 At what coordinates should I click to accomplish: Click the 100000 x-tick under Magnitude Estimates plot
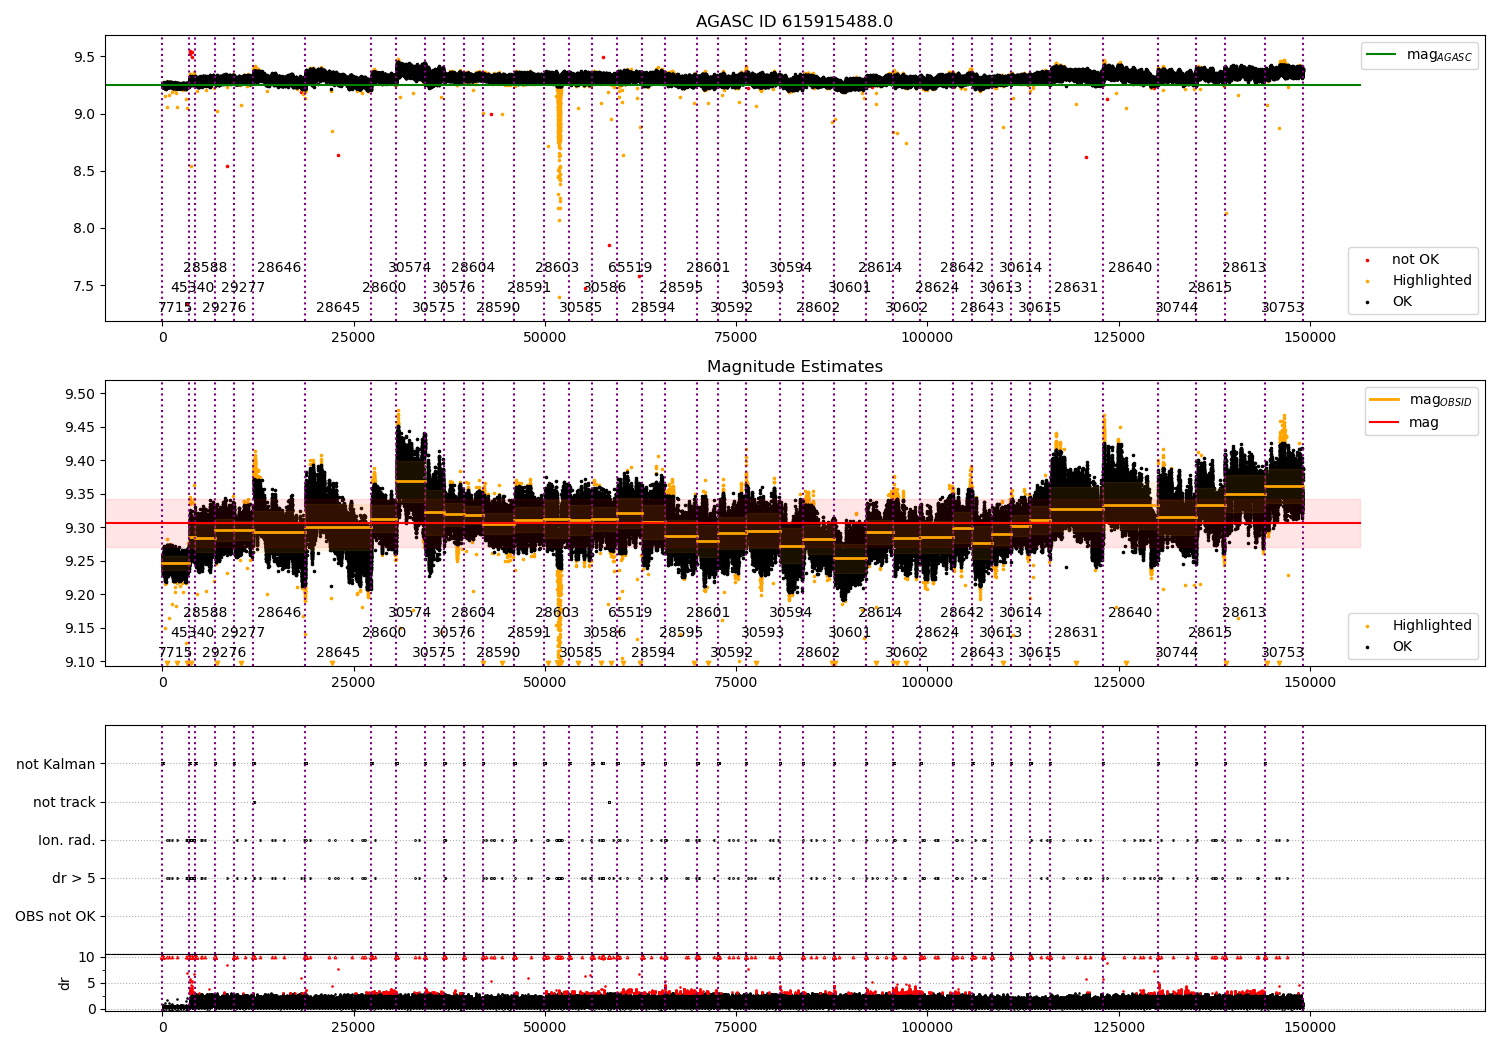point(928,684)
